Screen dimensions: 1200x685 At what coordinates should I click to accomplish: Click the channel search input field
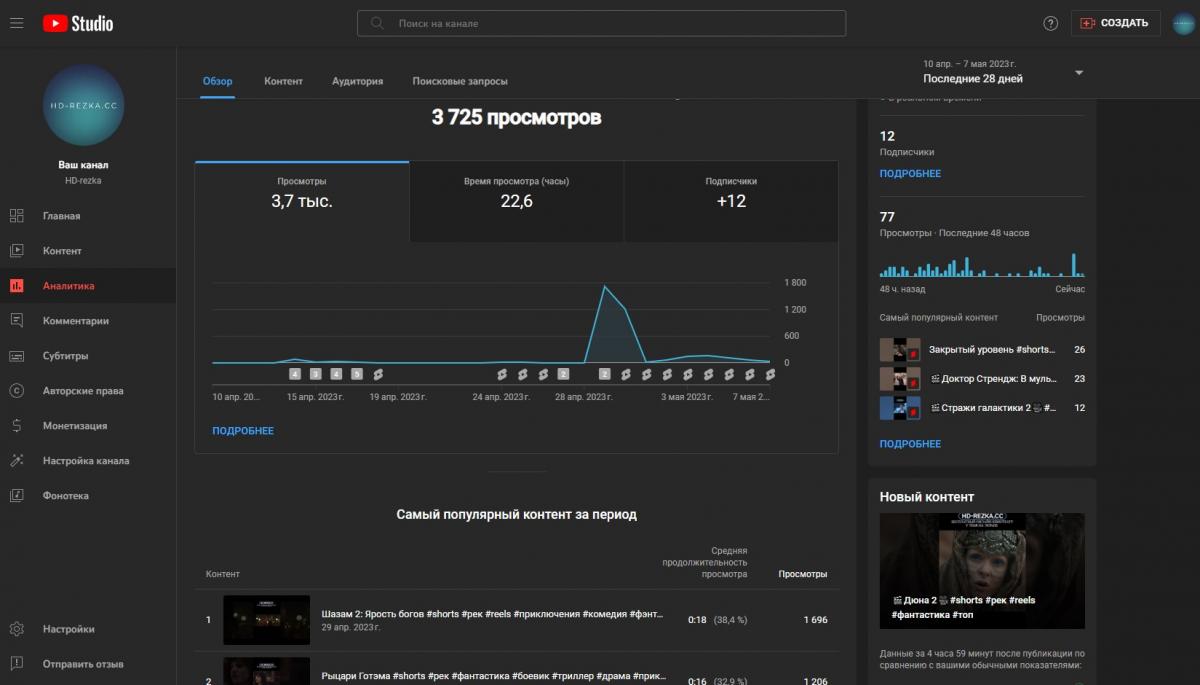[x=610, y=23]
